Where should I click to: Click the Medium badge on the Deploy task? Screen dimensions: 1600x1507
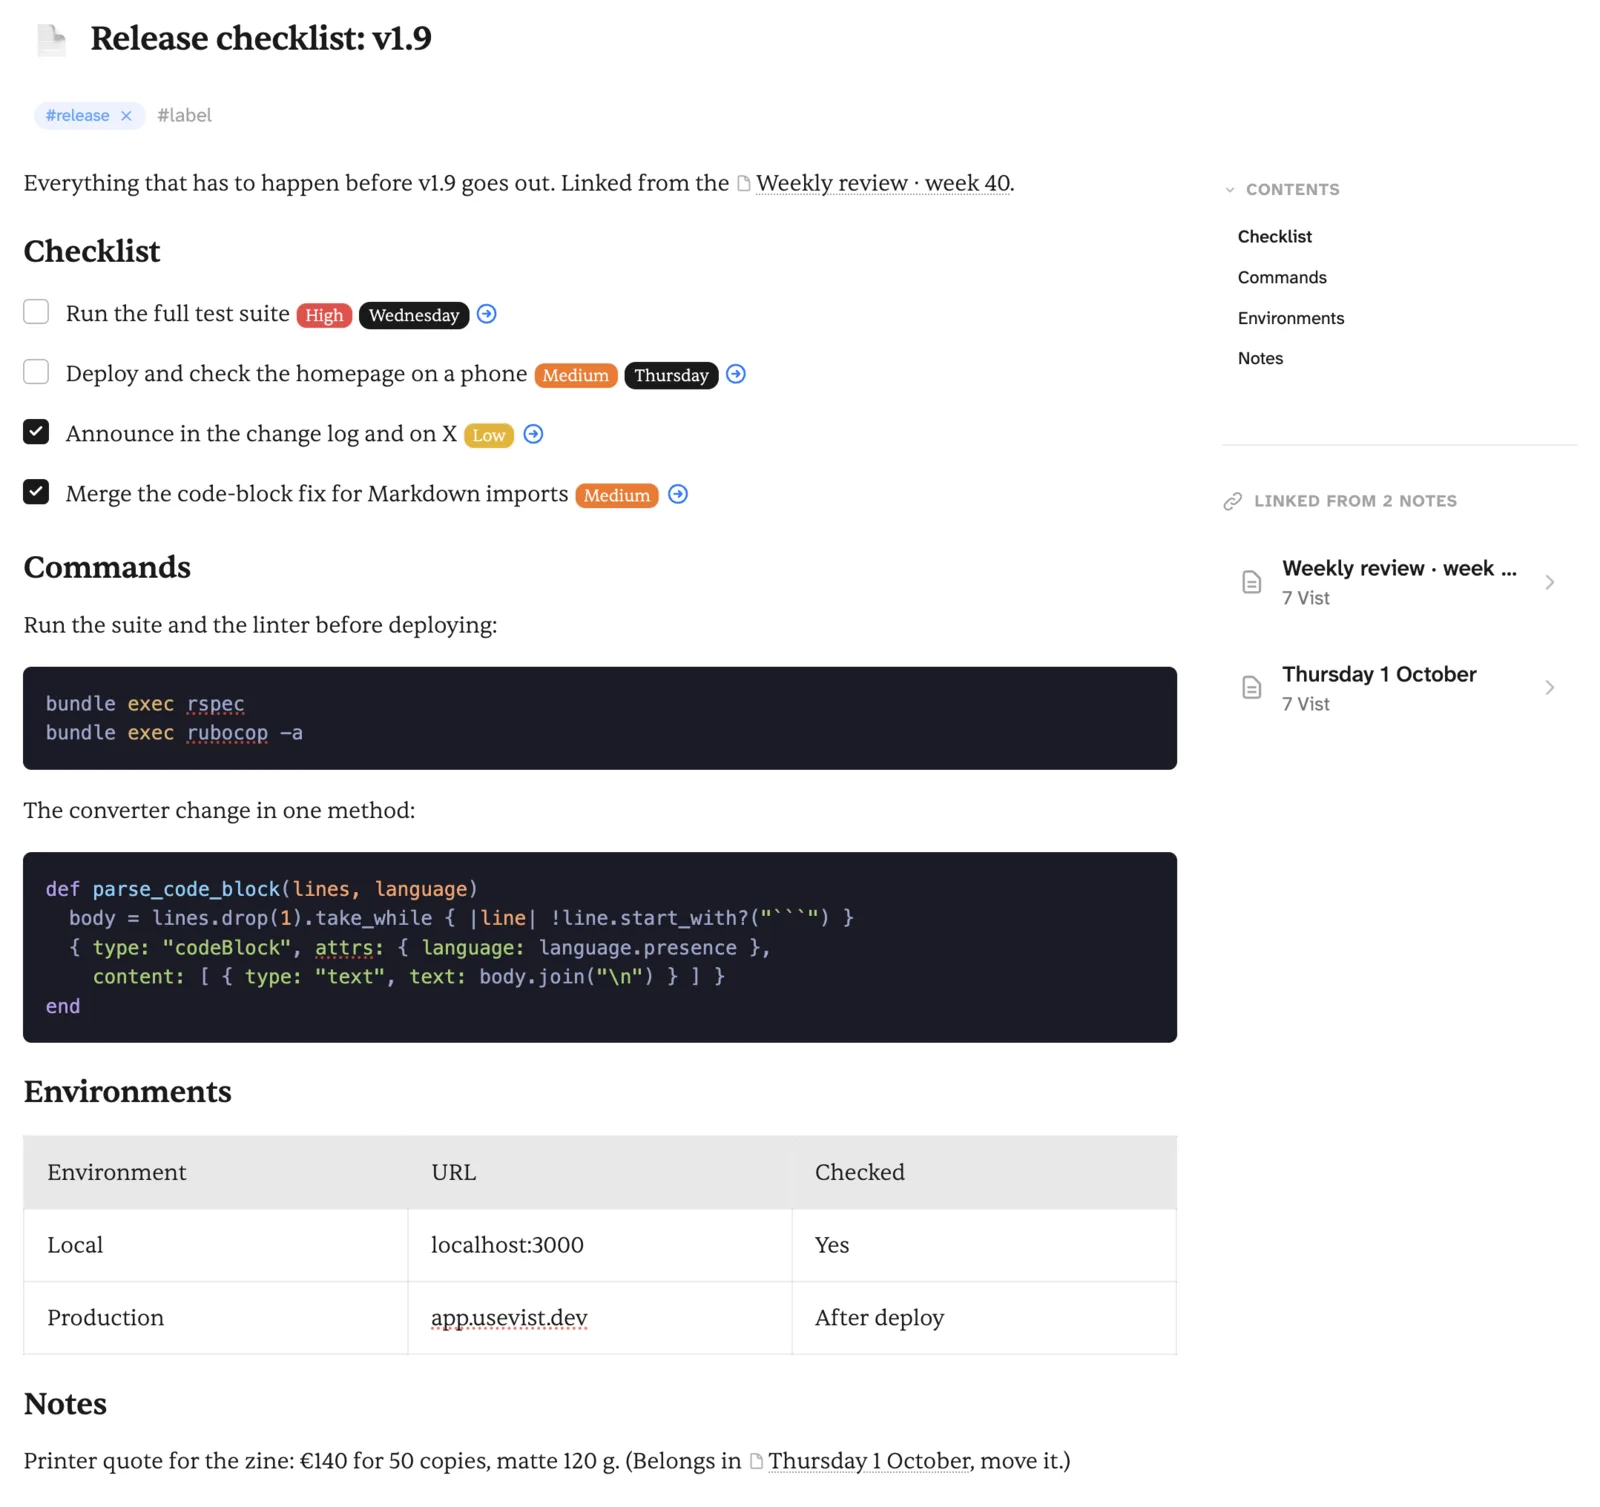576,375
